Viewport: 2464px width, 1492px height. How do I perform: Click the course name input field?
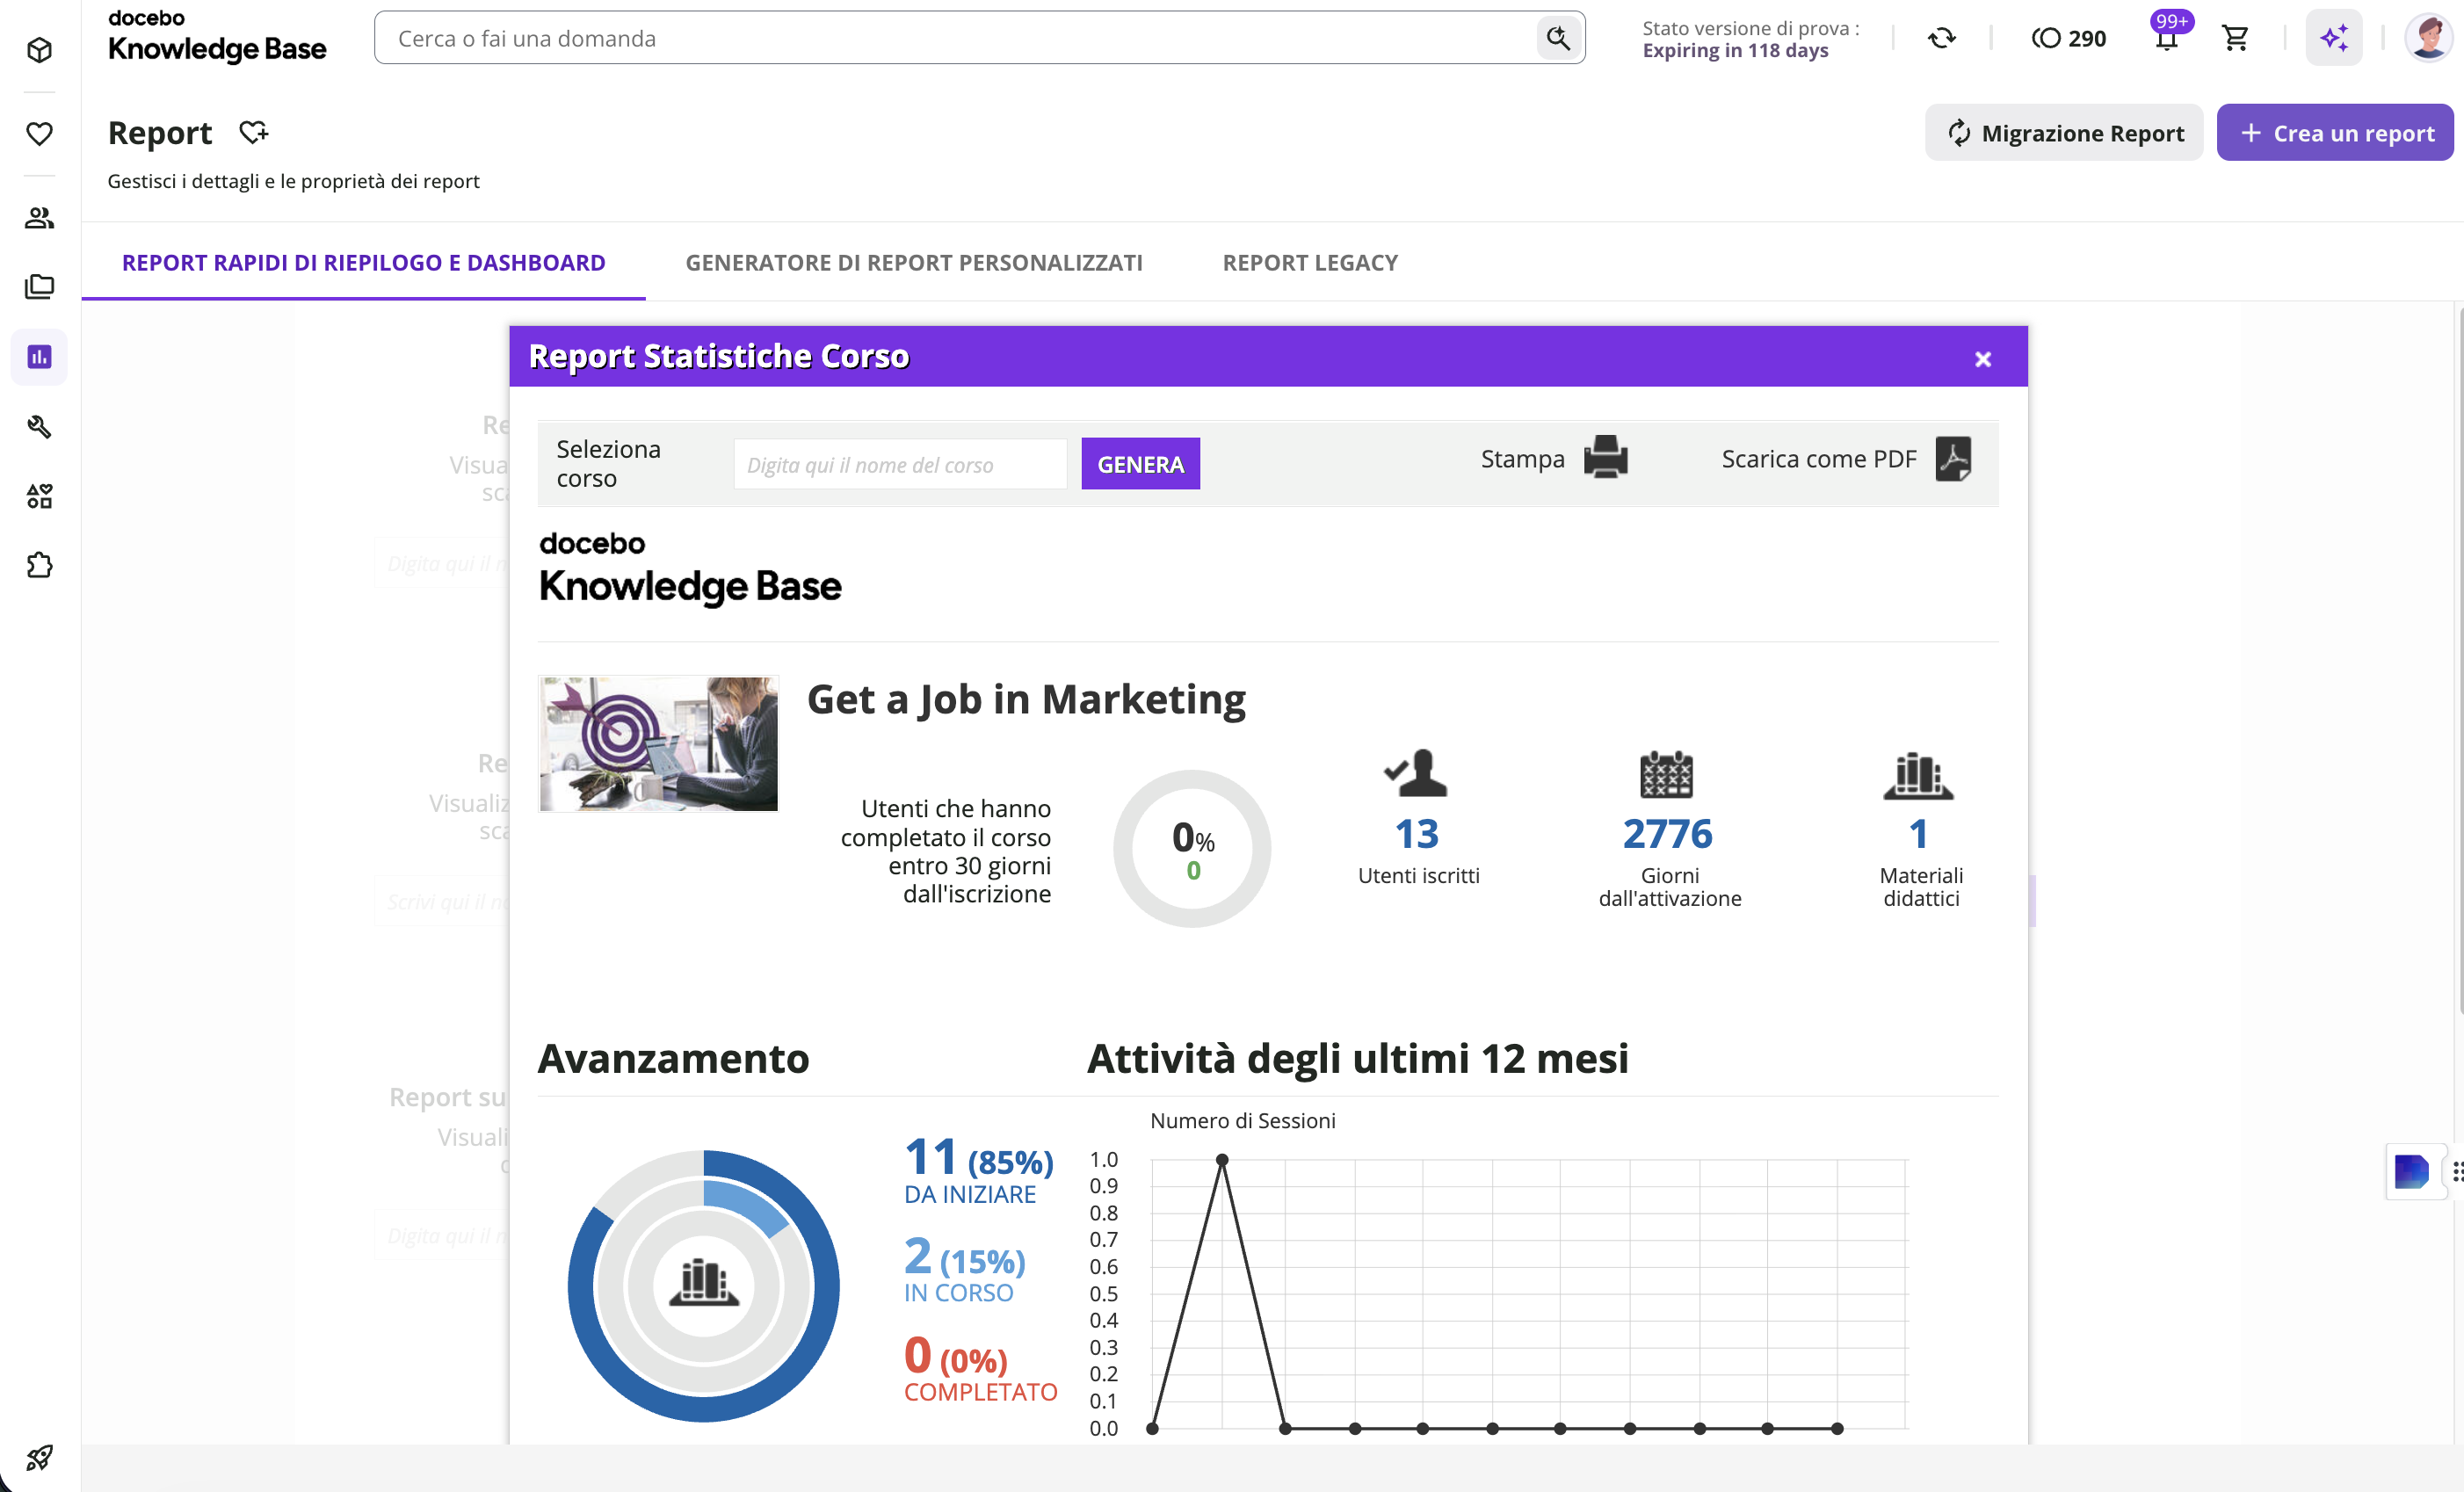(x=900, y=464)
